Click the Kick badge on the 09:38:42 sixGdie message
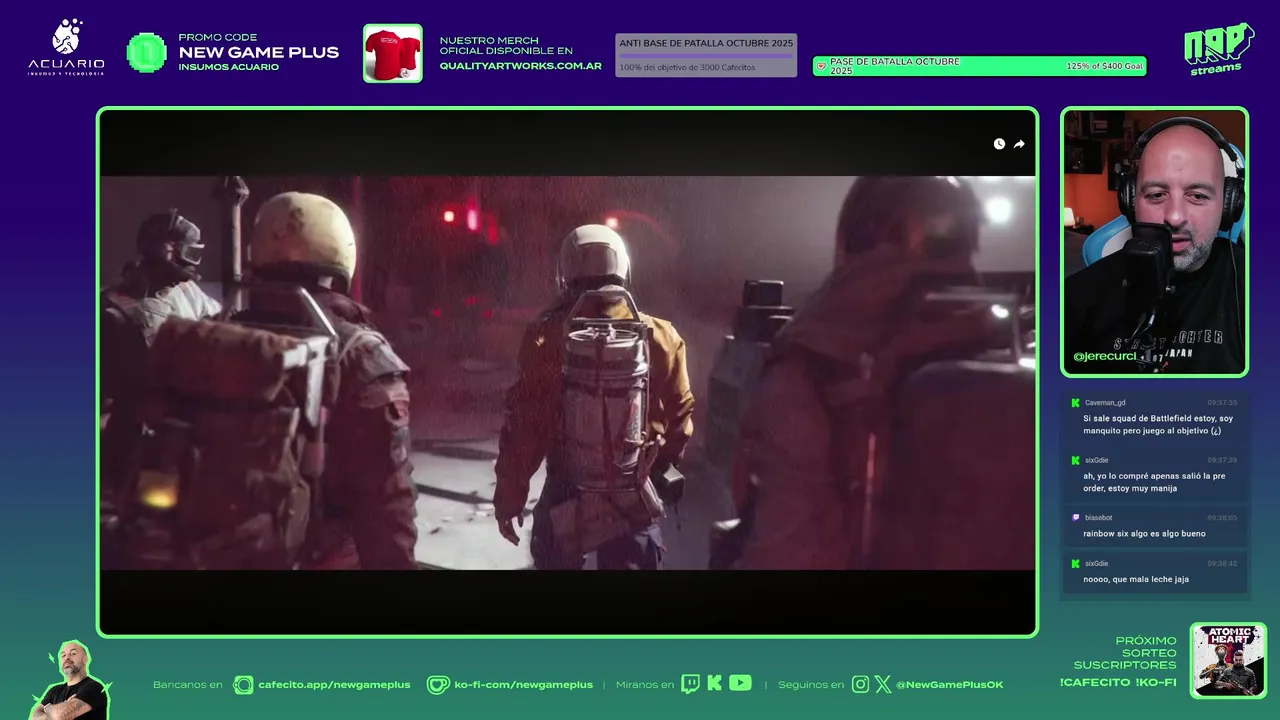1280x720 pixels. (1075, 564)
